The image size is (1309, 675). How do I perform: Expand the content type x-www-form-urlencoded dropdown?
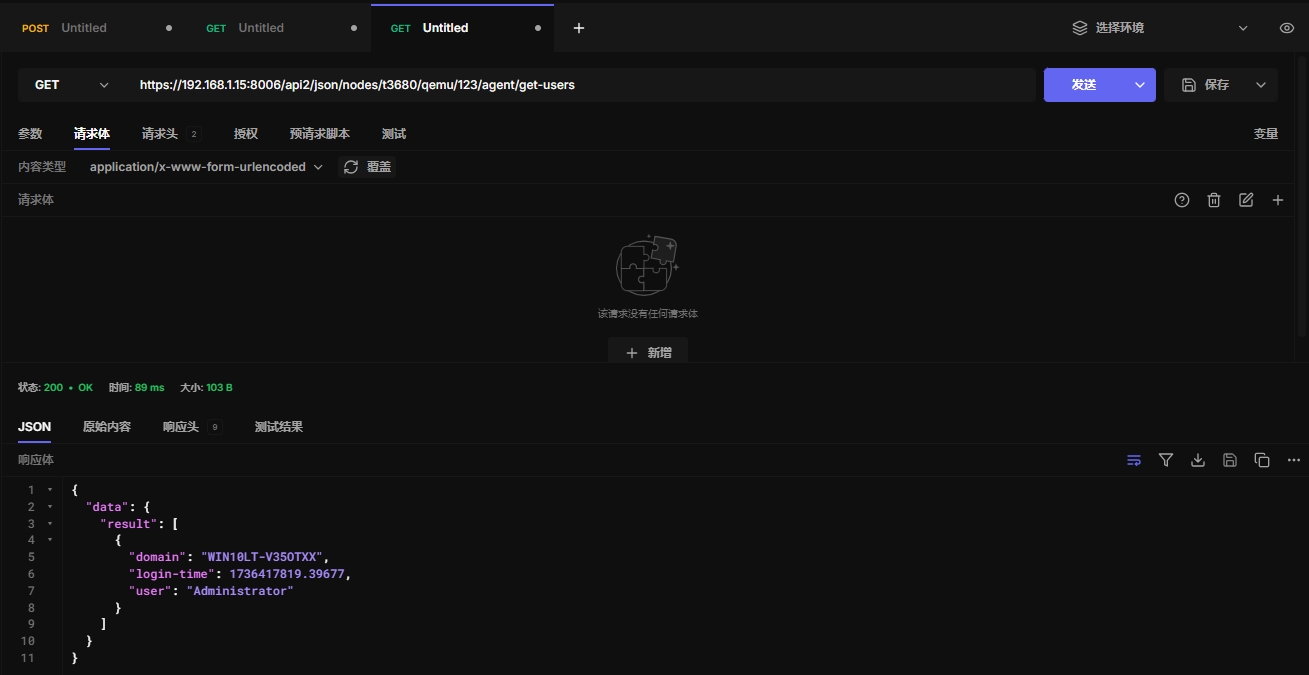tap(206, 167)
